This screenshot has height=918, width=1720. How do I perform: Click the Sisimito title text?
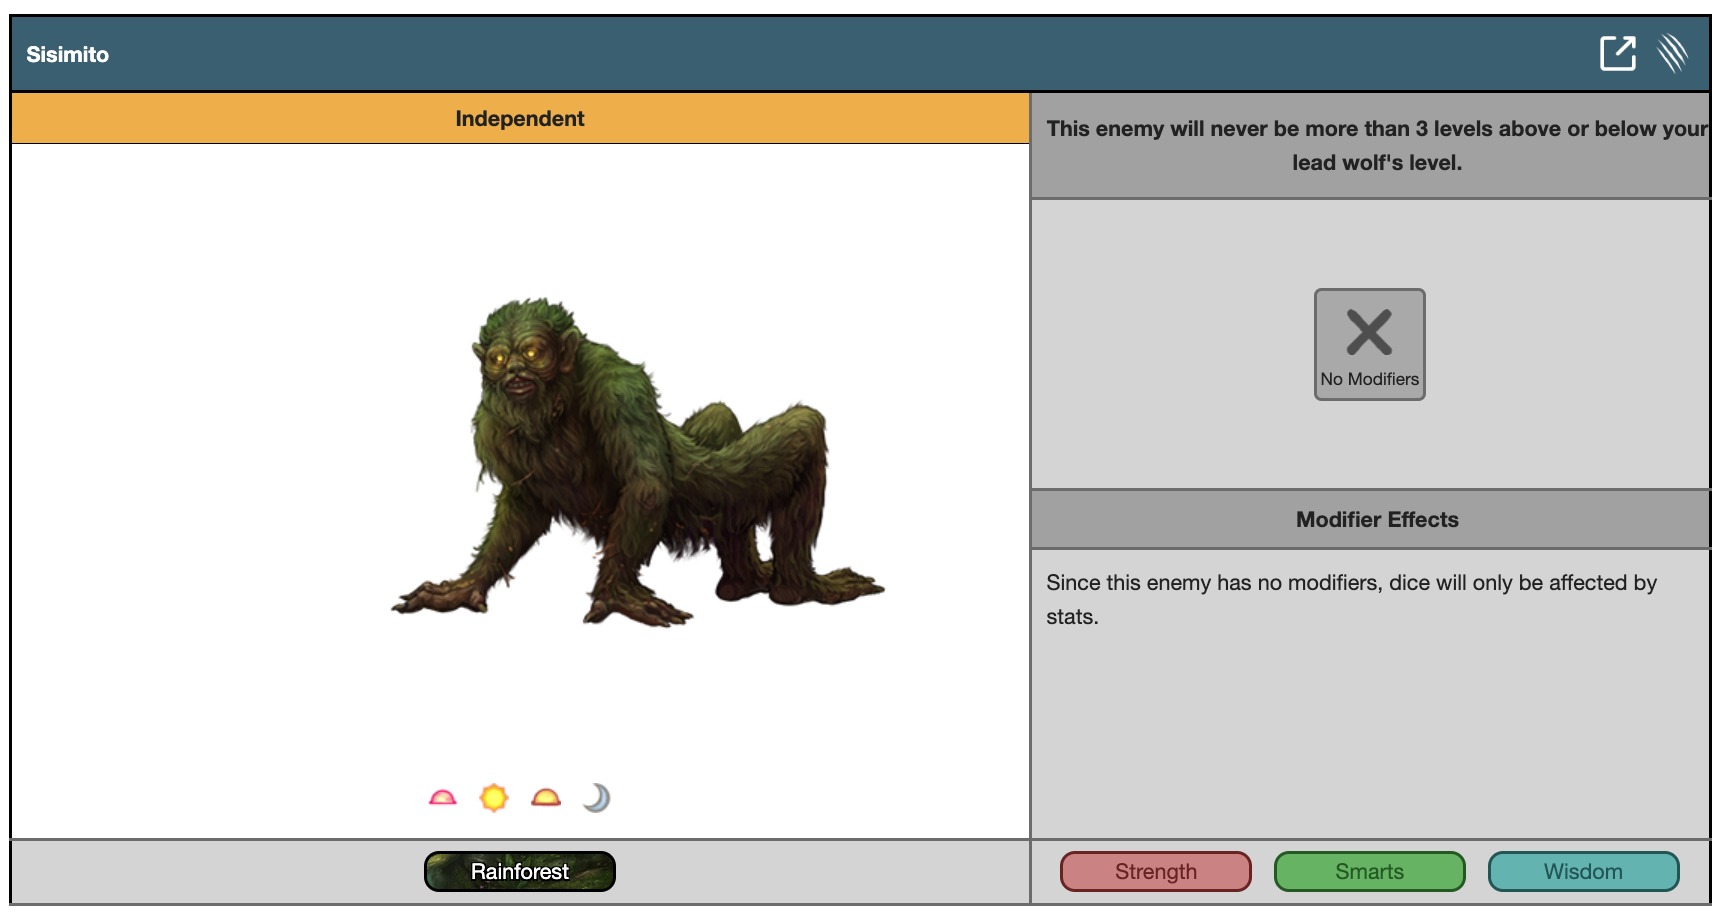point(68,55)
